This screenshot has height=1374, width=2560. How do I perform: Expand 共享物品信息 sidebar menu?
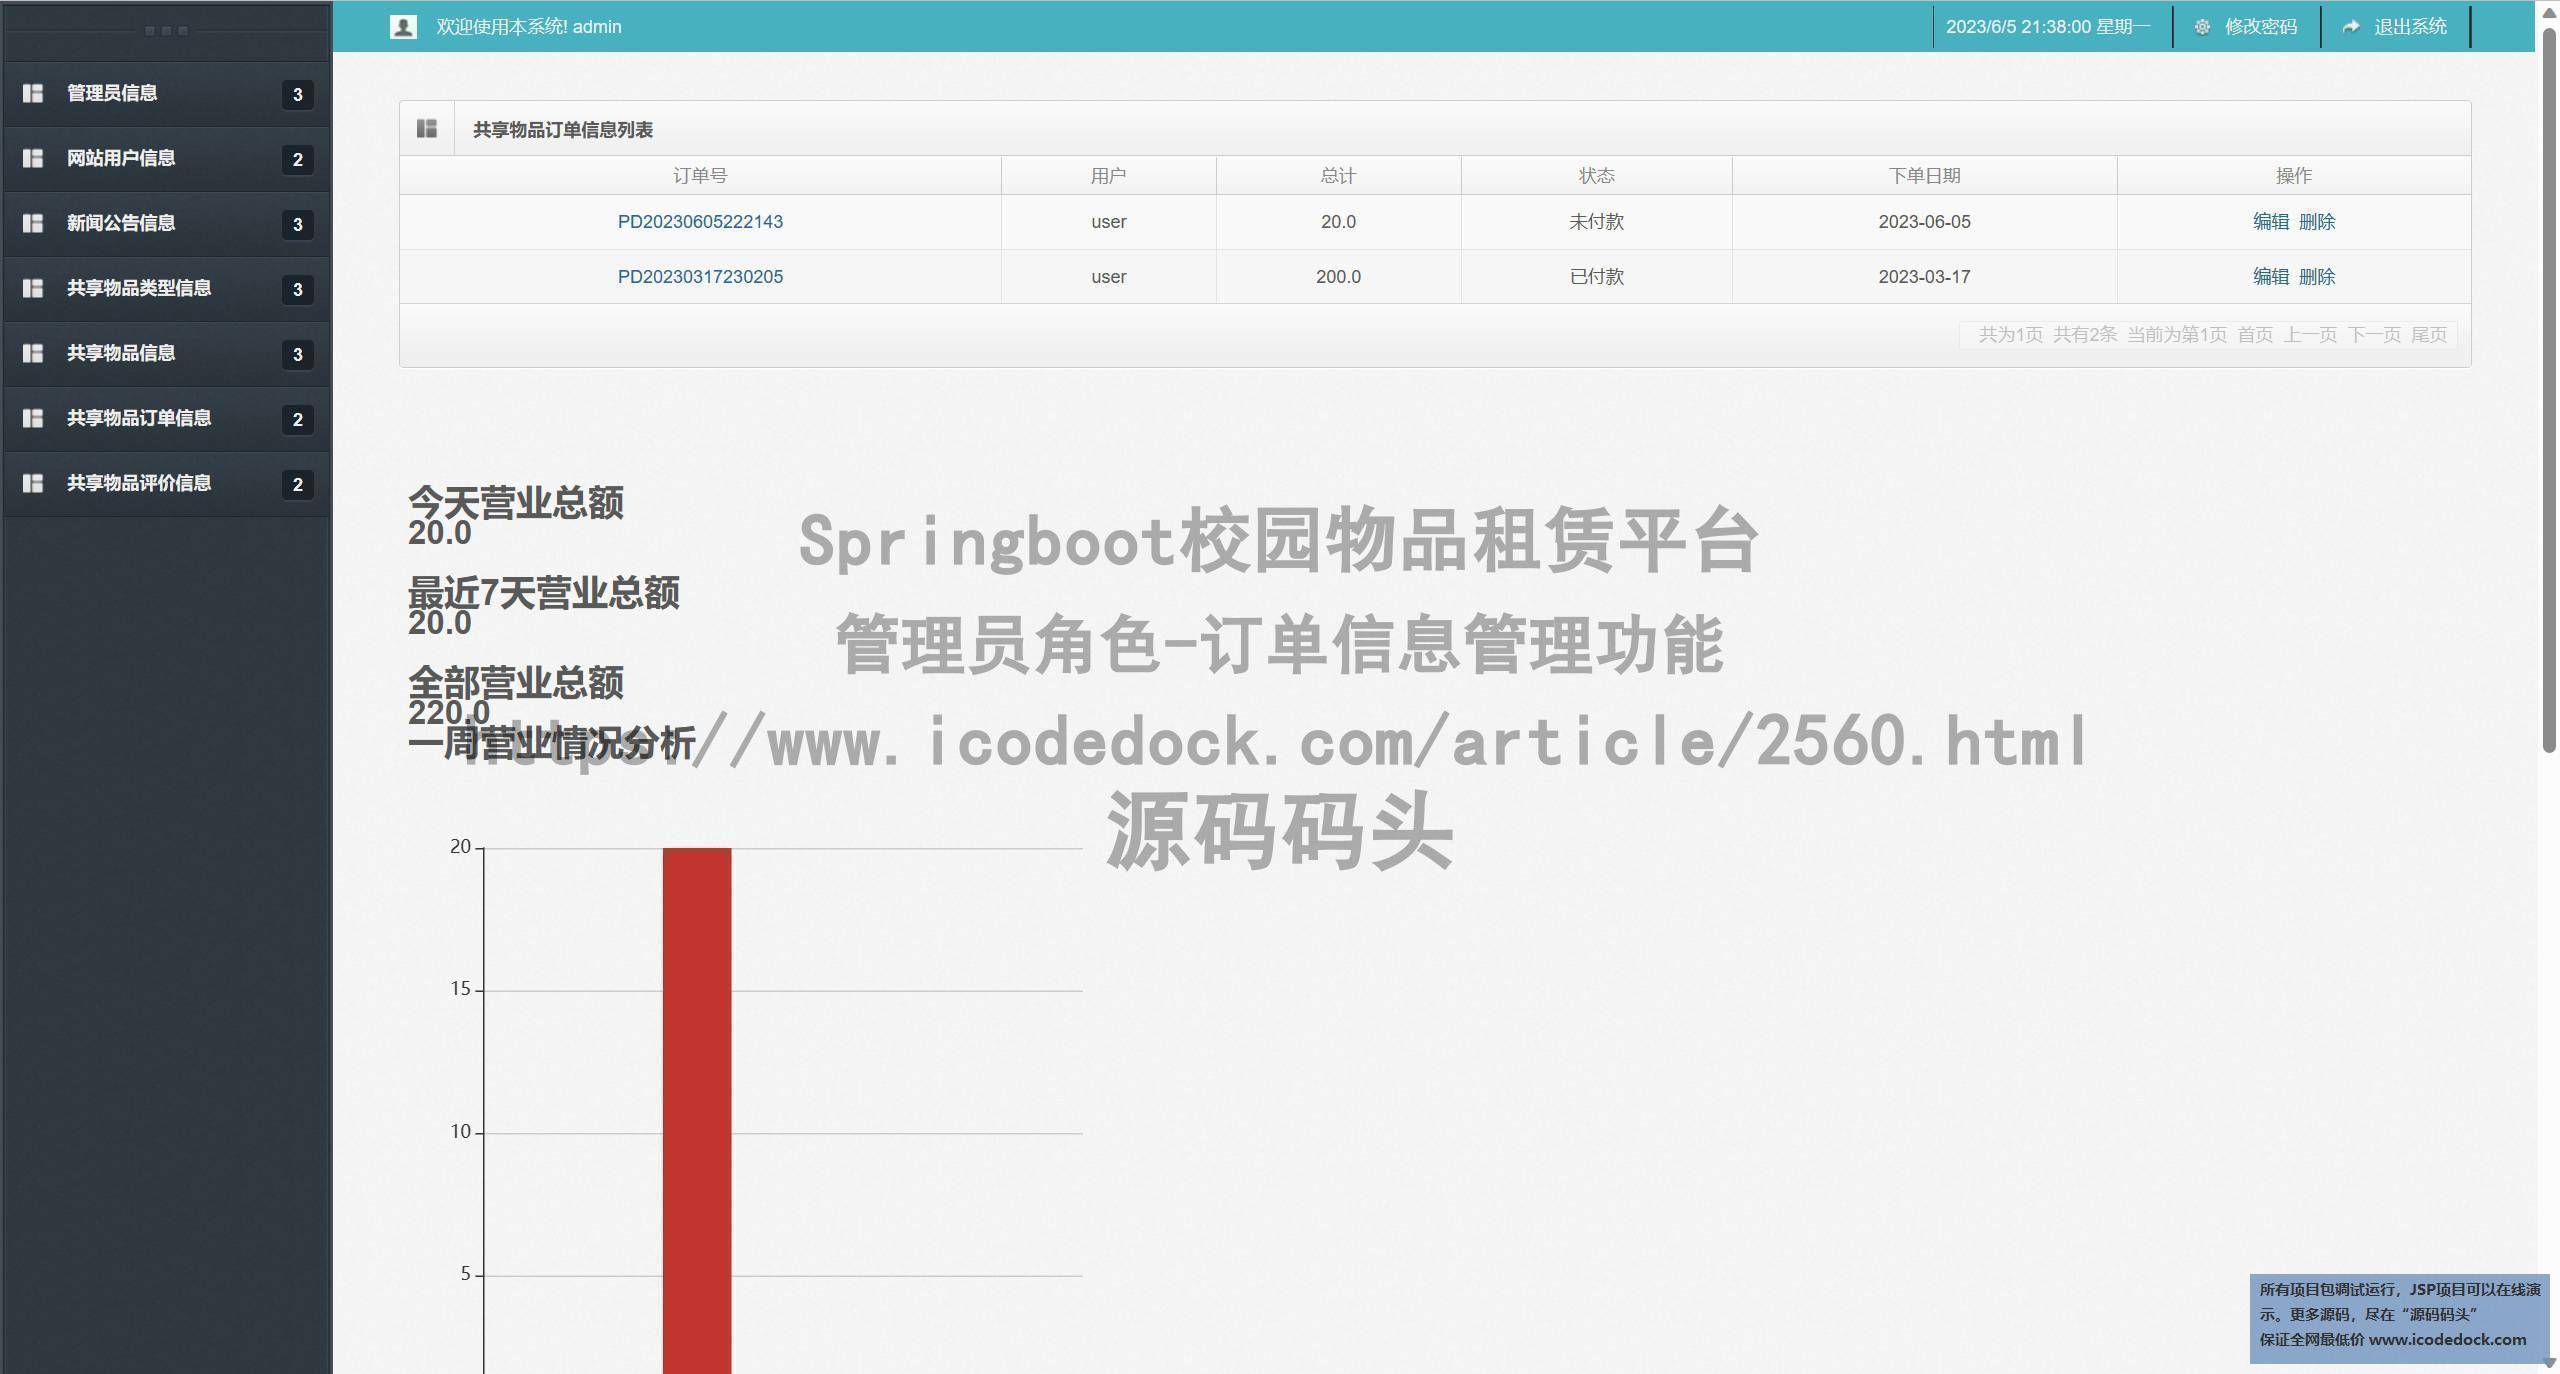point(121,353)
